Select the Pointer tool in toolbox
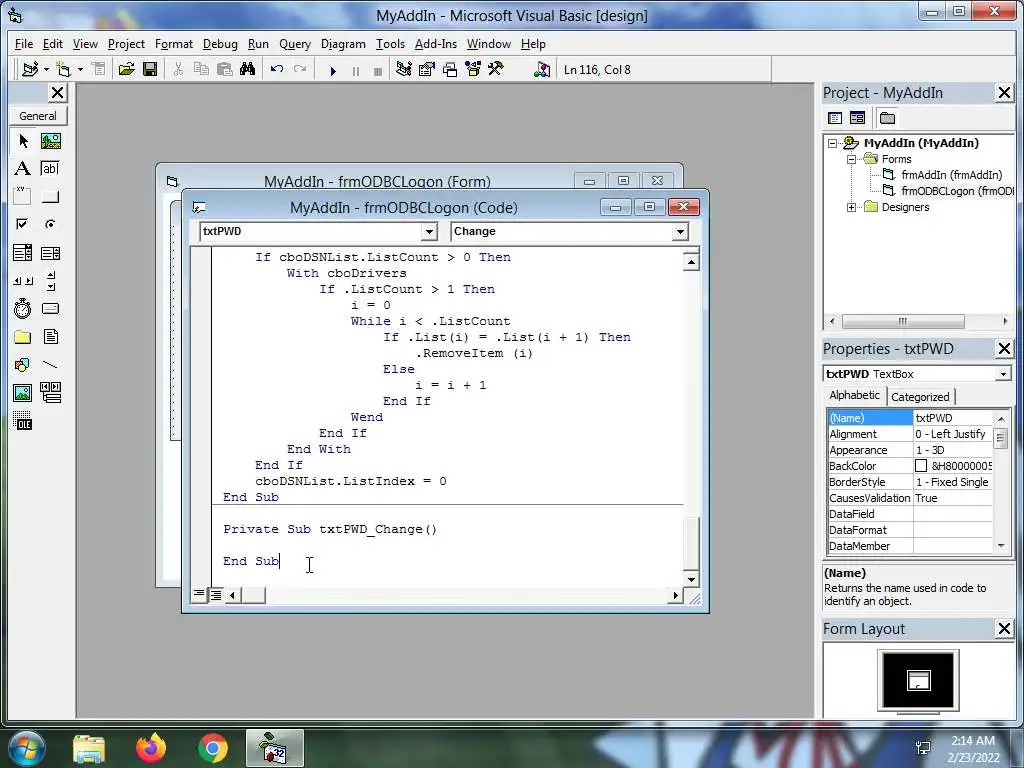 coord(23,141)
